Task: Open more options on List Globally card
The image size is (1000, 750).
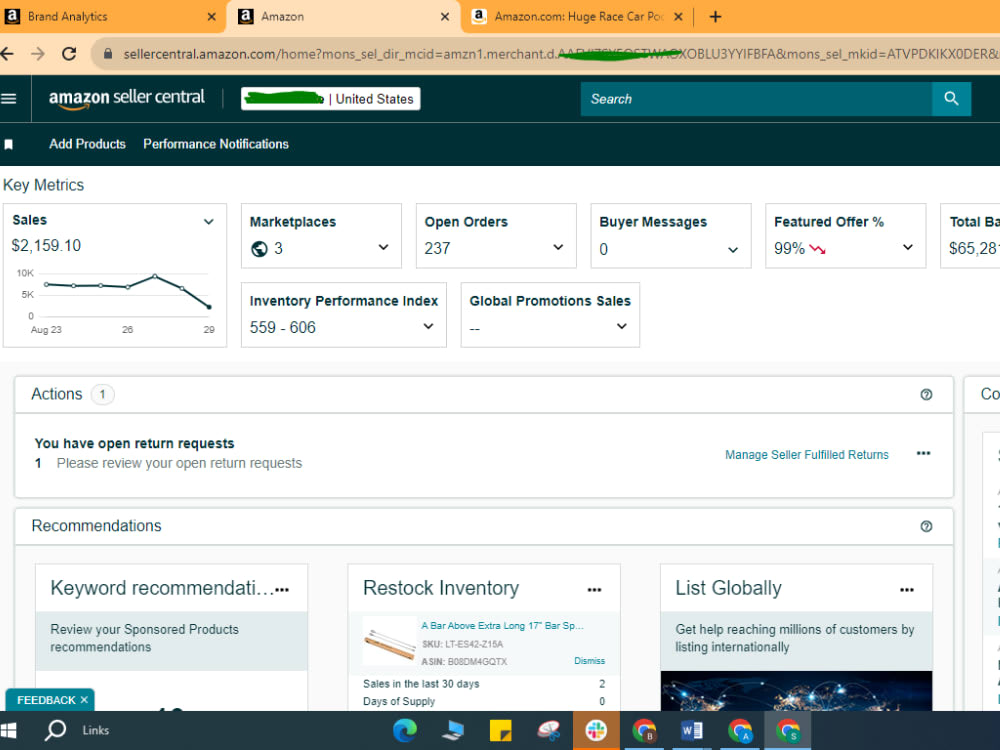Action: pyautogui.click(x=906, y=590)
